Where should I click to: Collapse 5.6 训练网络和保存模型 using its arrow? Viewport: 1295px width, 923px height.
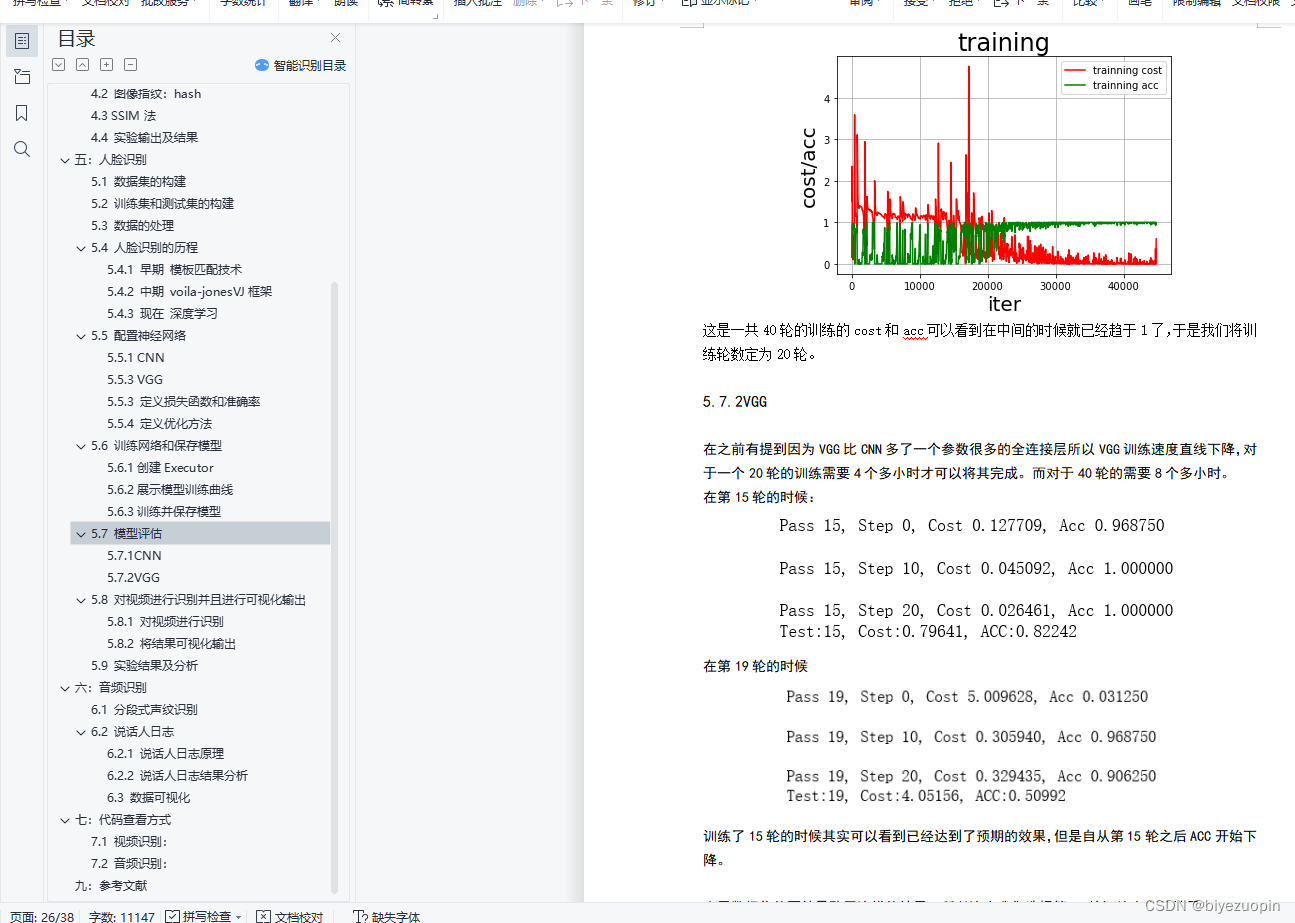pos(81,446)
